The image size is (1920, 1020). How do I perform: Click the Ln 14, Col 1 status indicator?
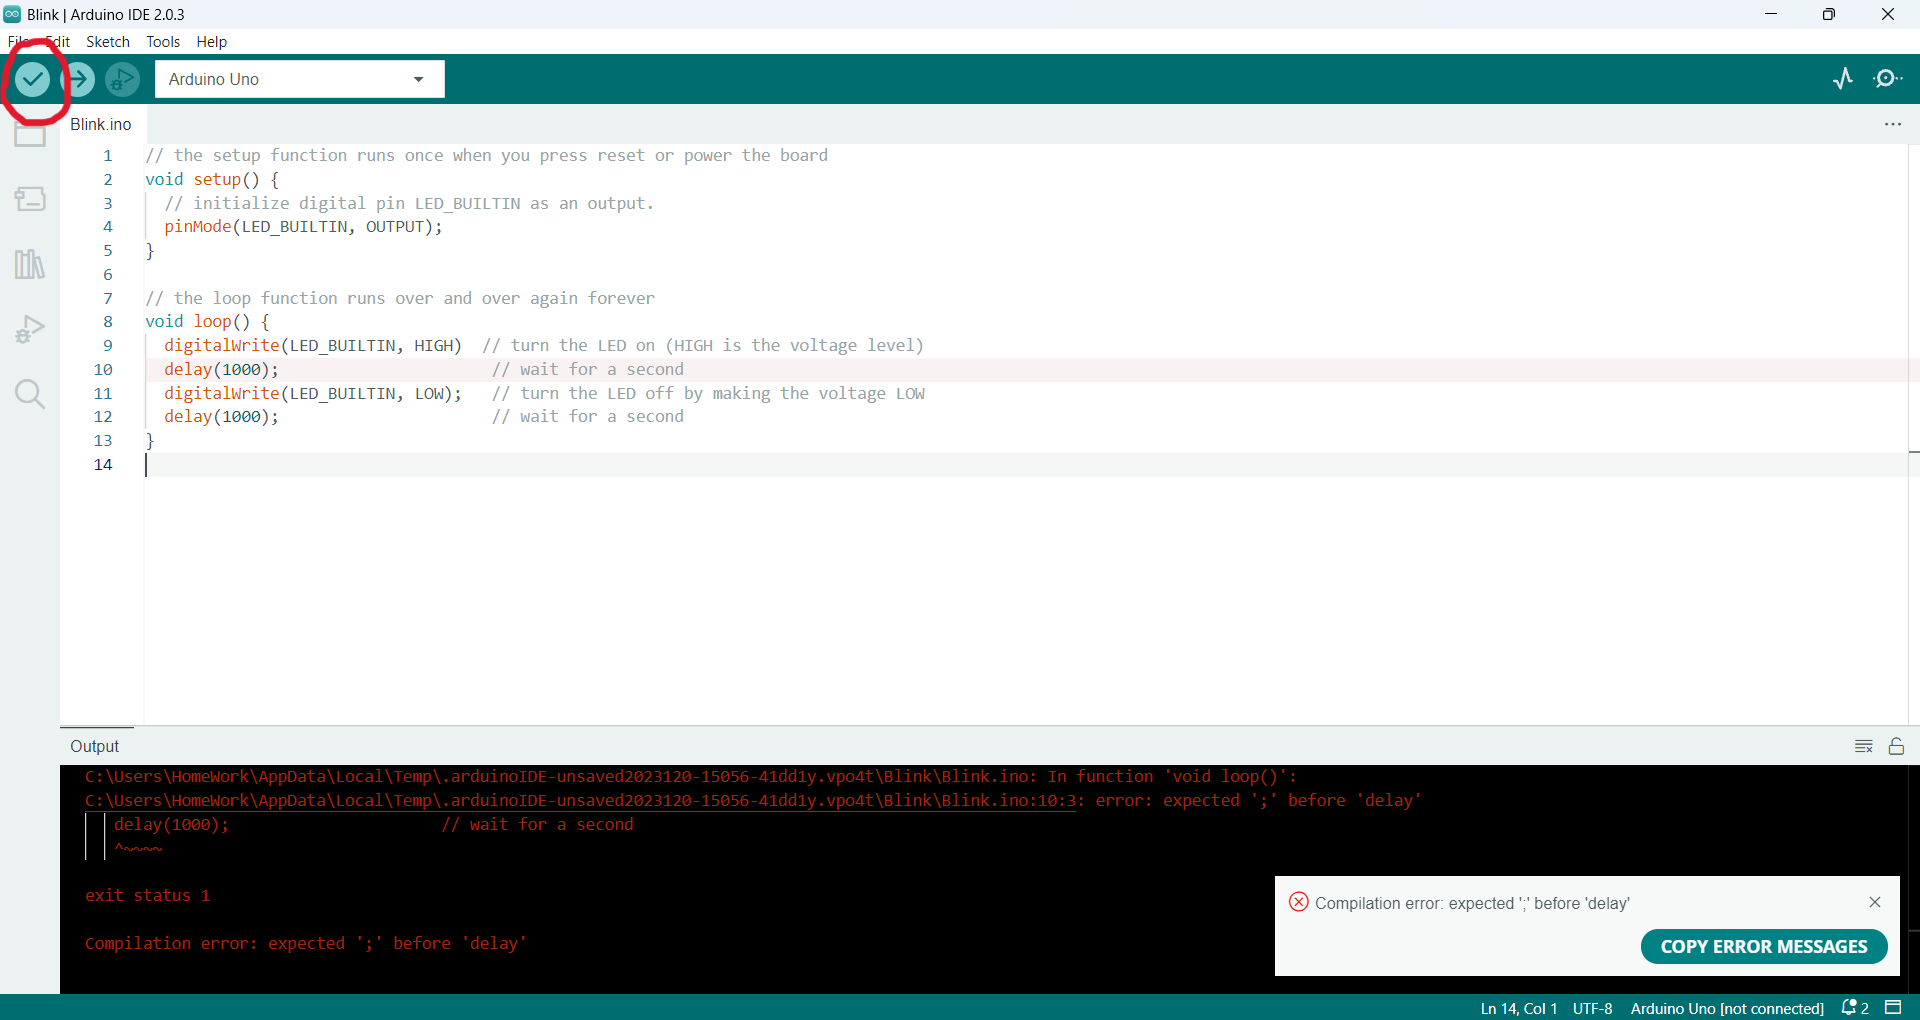tap(1518, 1008)
